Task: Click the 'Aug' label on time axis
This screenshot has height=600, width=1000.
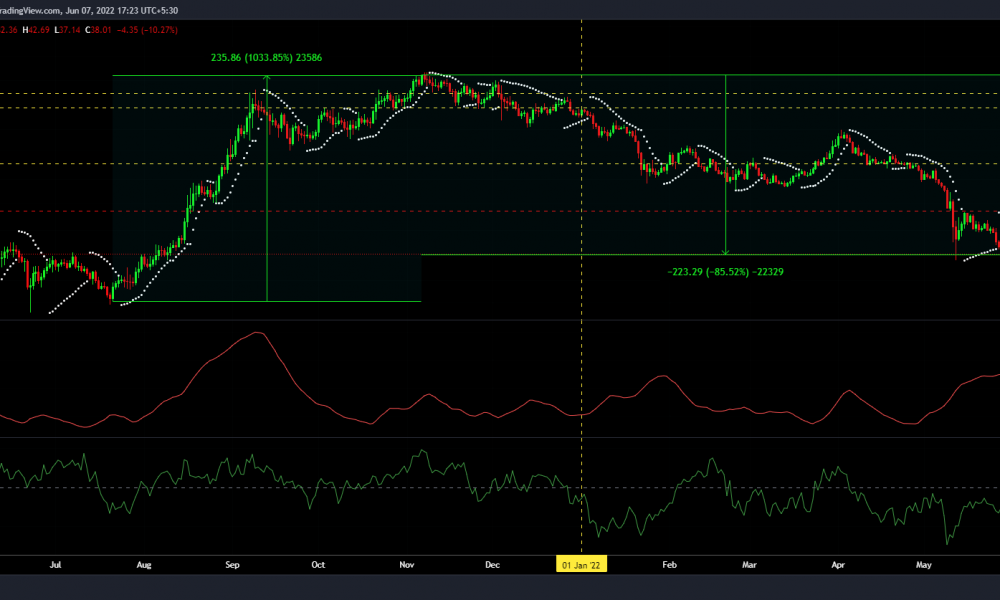Action: click(144, 564)
